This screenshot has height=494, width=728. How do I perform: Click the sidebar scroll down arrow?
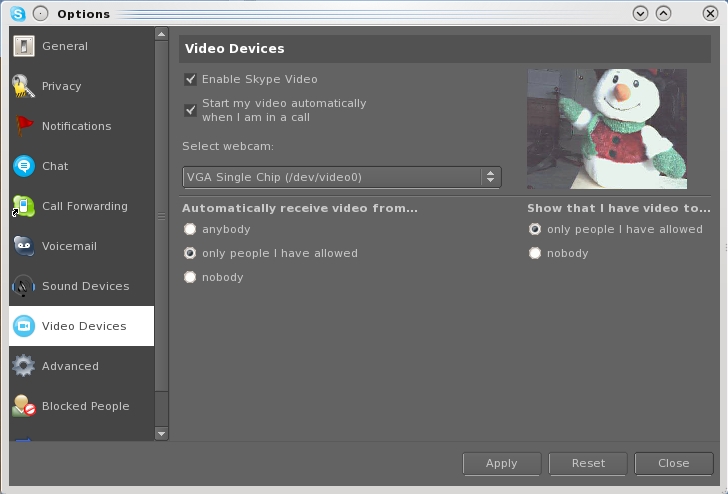tap(161, 434)
